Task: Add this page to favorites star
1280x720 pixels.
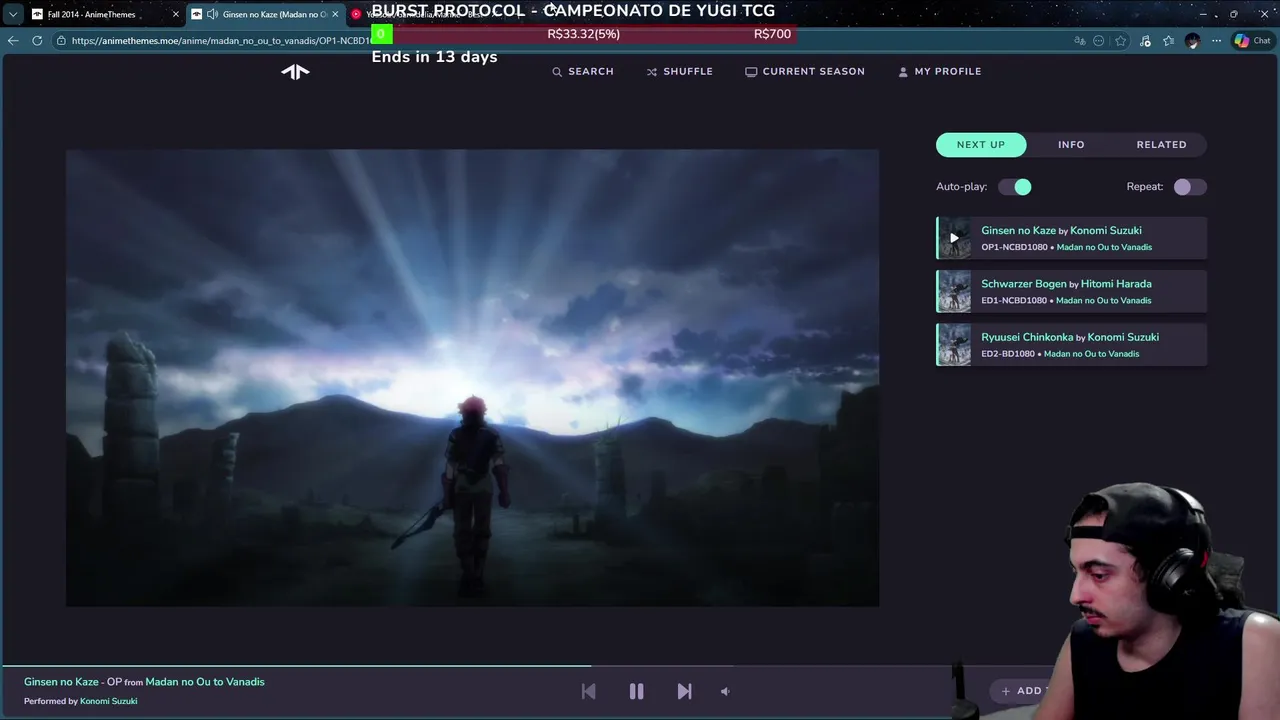Action: coord(1121,41)
